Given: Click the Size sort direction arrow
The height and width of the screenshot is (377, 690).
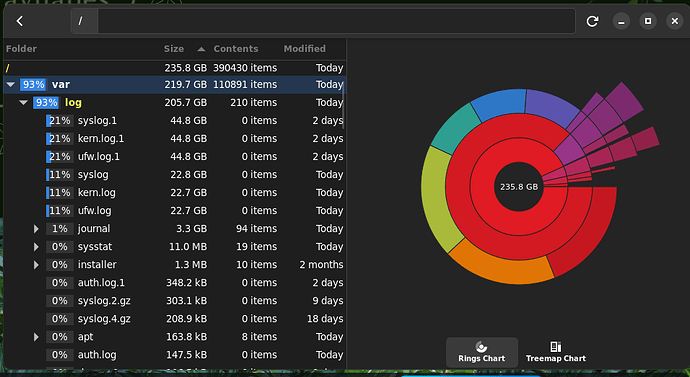Looking at the screenshot, I should 201,49.
